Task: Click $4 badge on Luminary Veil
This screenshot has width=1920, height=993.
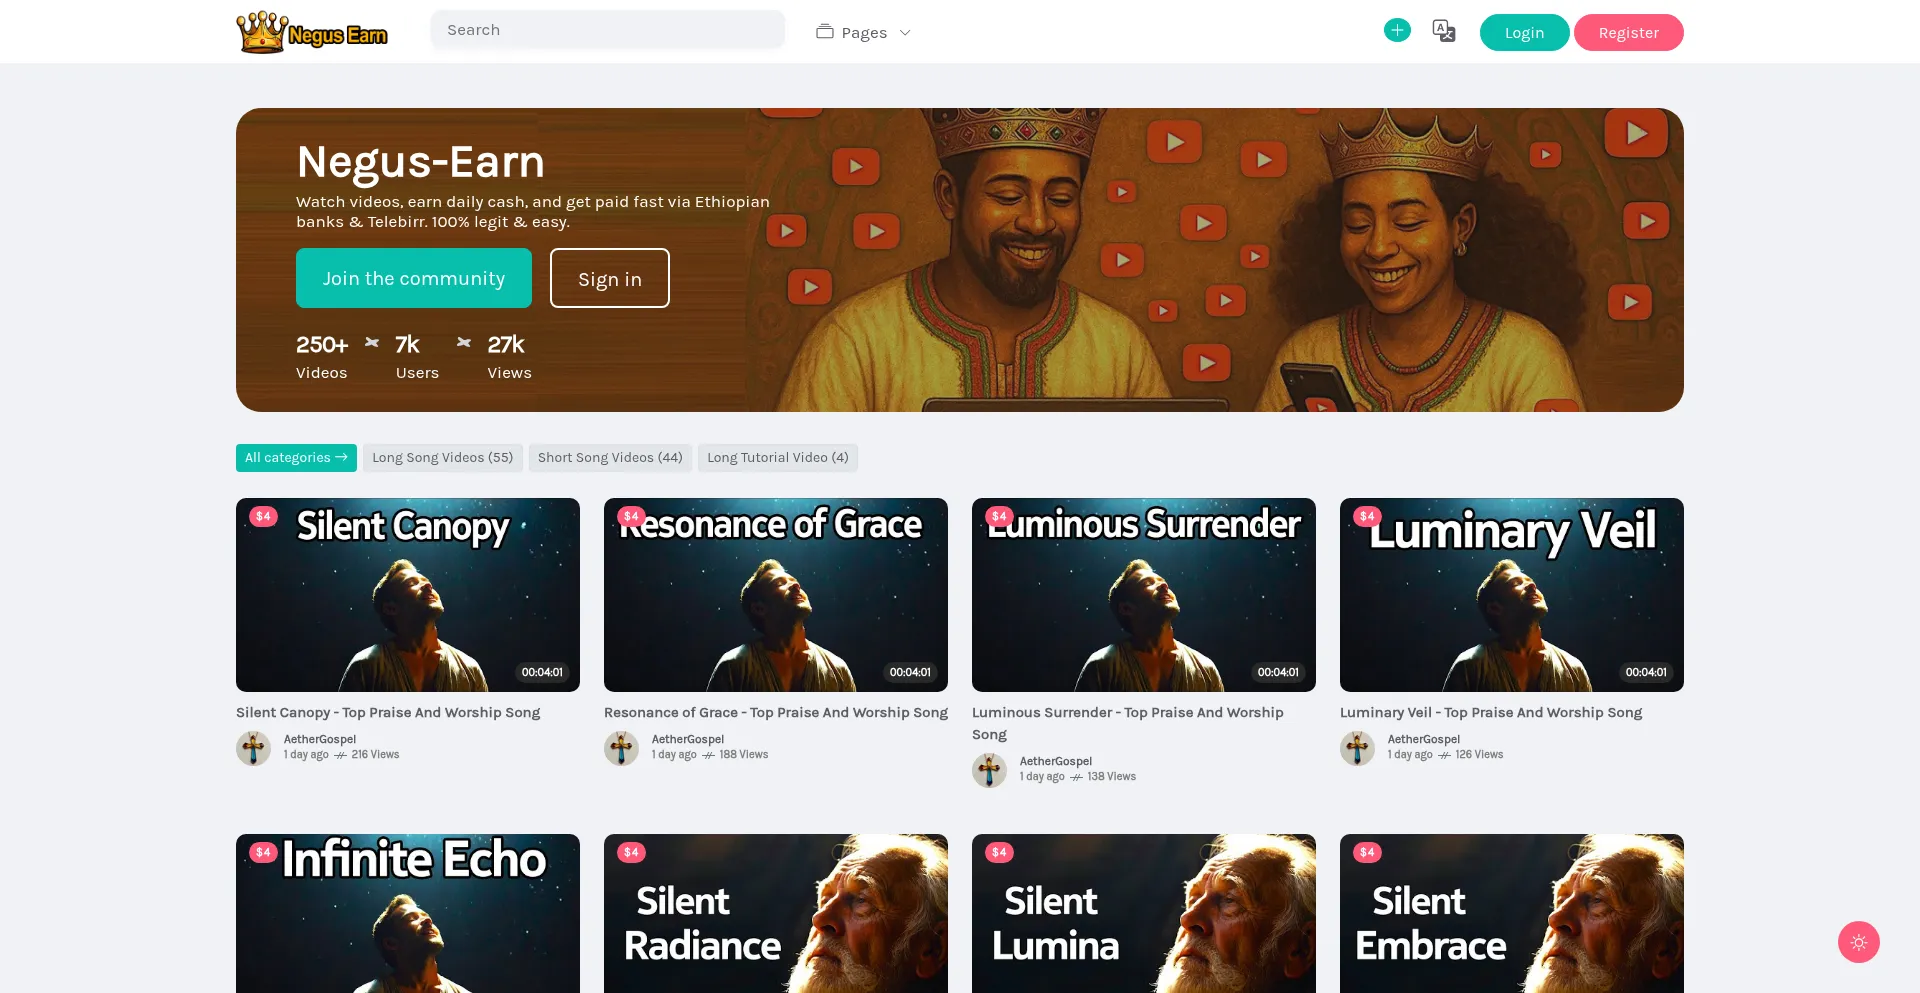Action: click(1367, 516)
